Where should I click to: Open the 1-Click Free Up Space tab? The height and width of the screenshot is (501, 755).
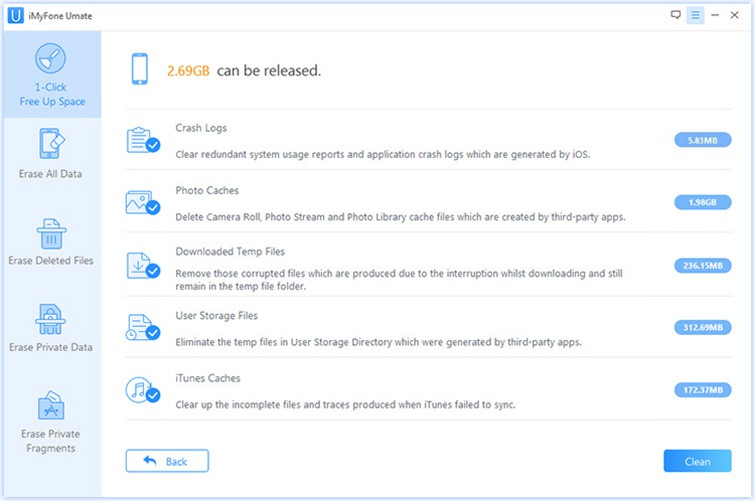[x=51, y=76]
